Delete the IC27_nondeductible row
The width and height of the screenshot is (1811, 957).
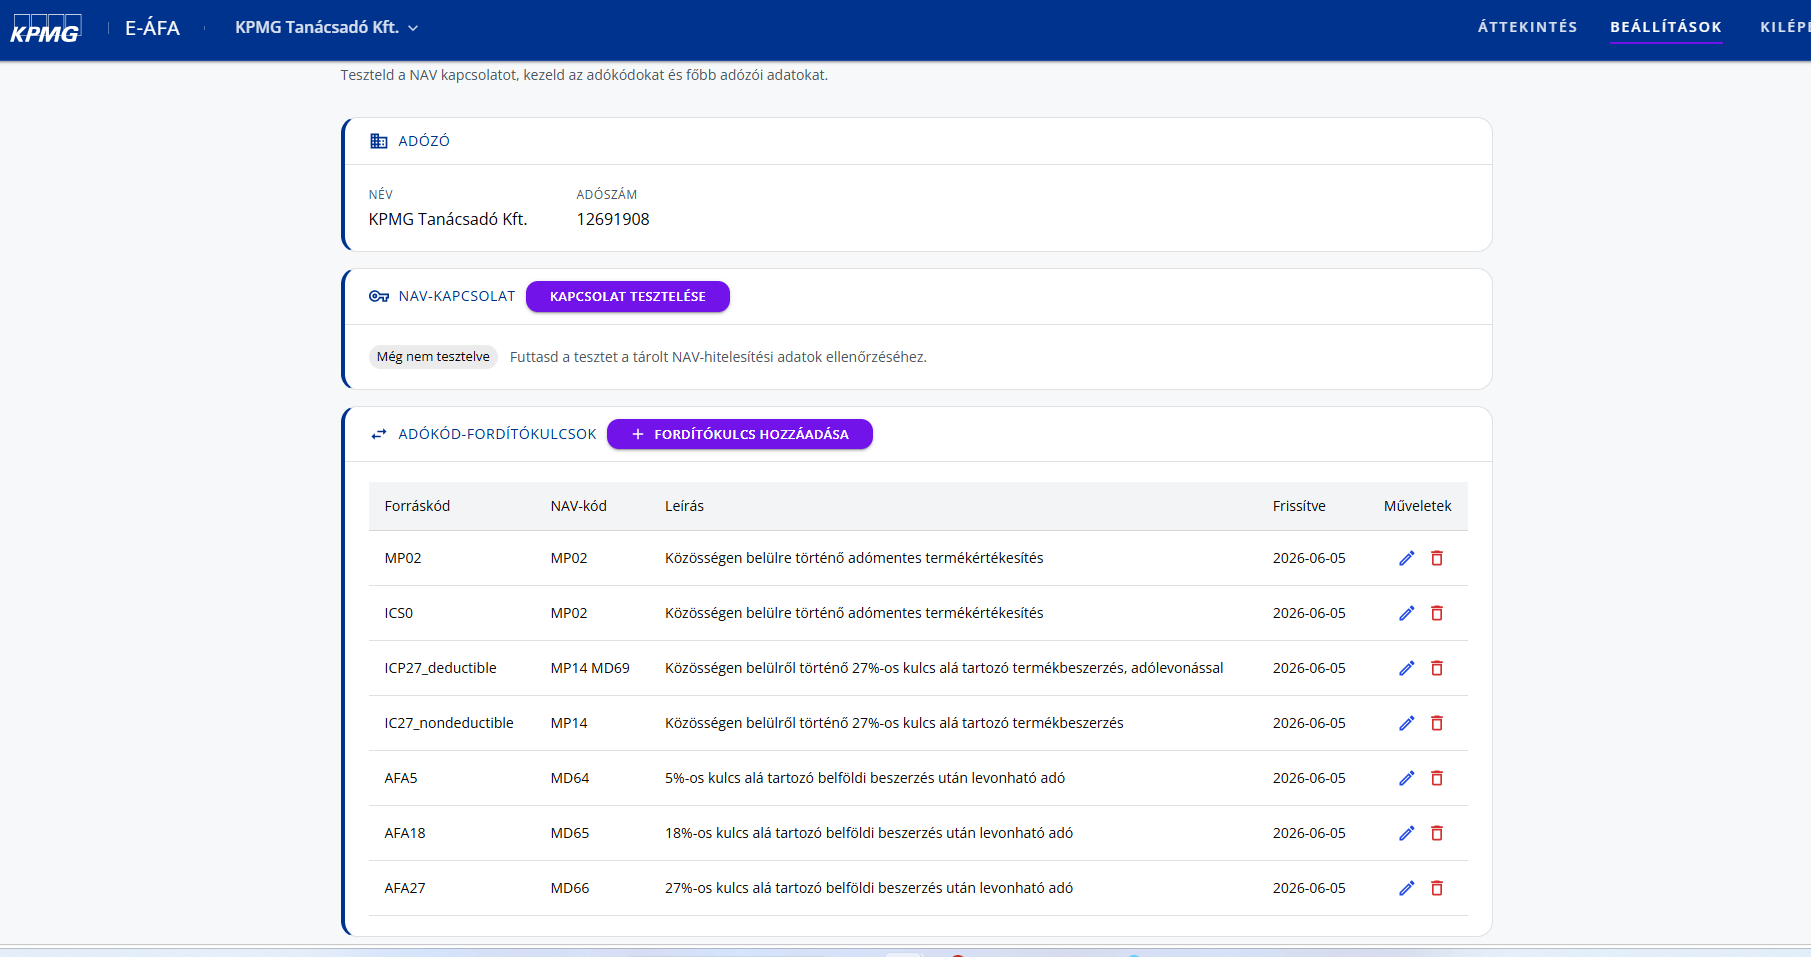click(1437, 723)
